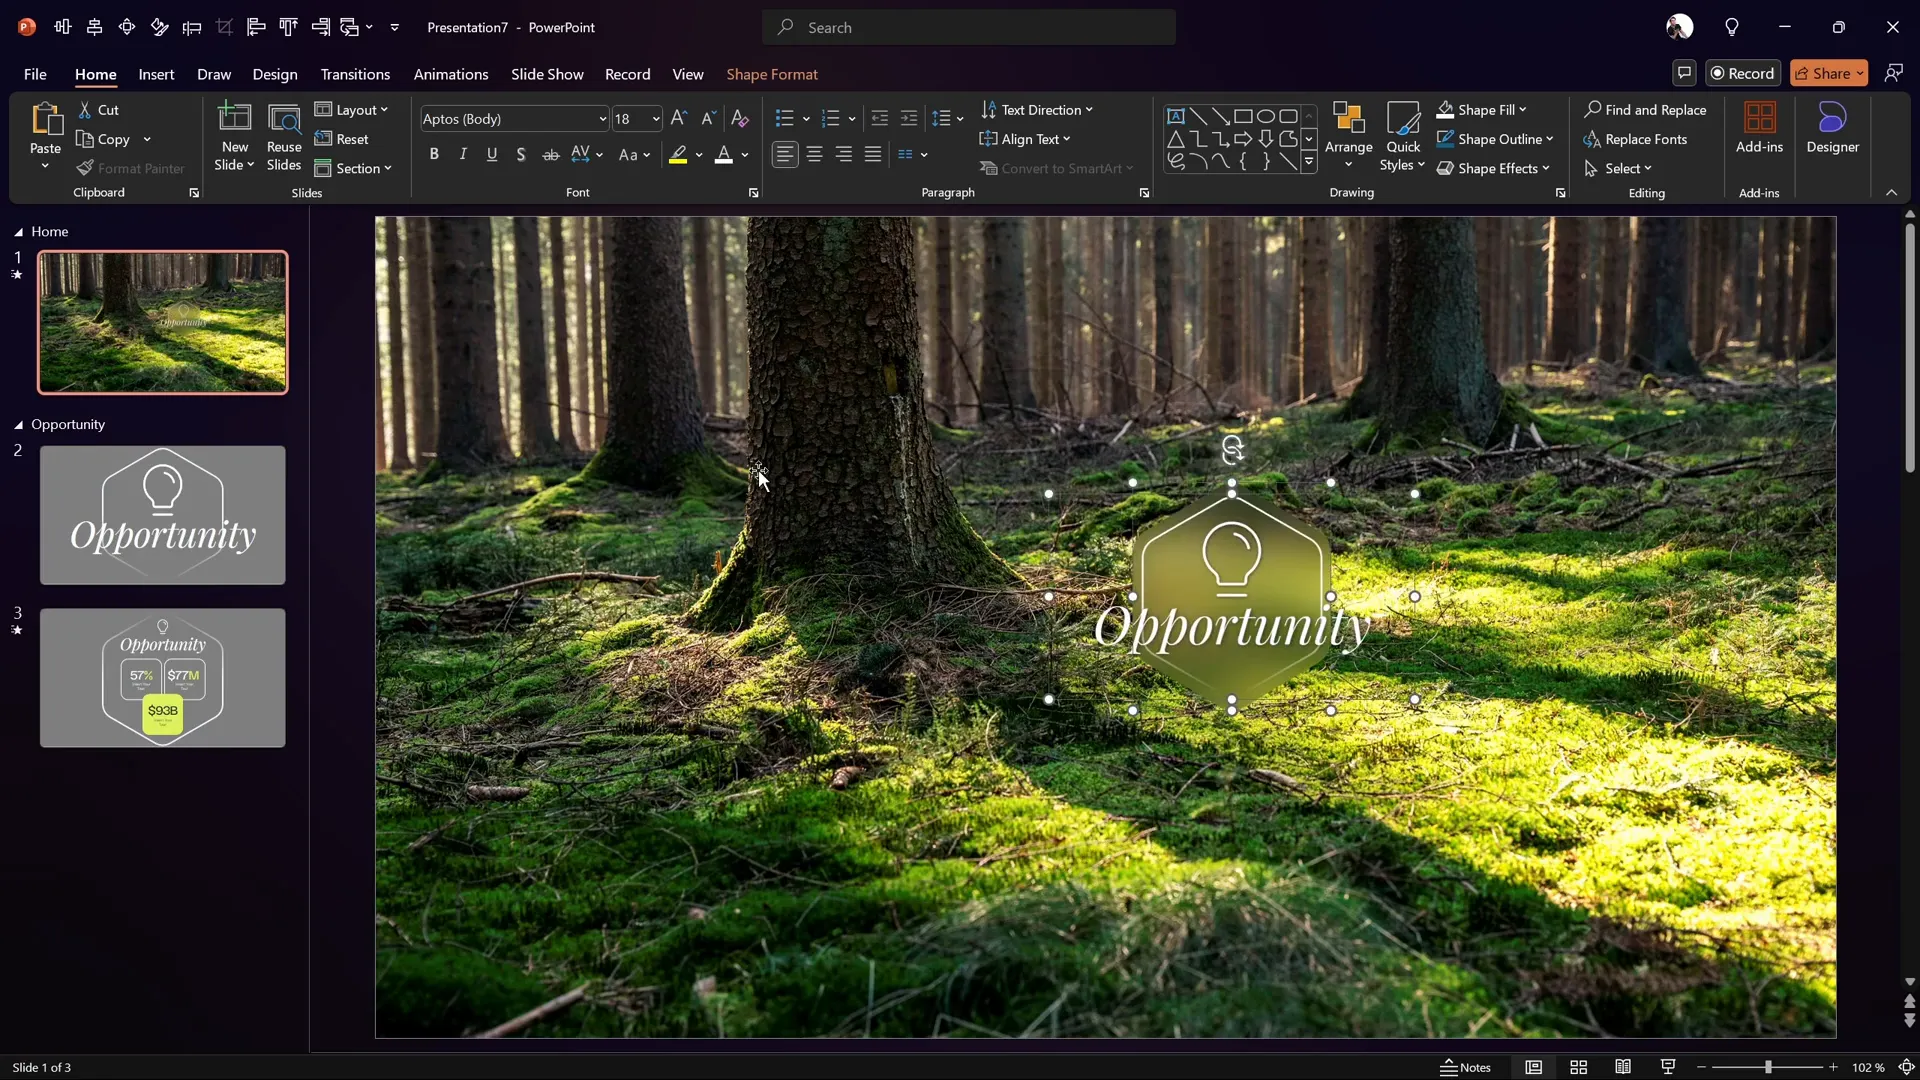The image size is (1920, 1080).
Task: Open the Aptos (Body) font name dropdown
Action: pyautogui.click(x=603, y=119)
